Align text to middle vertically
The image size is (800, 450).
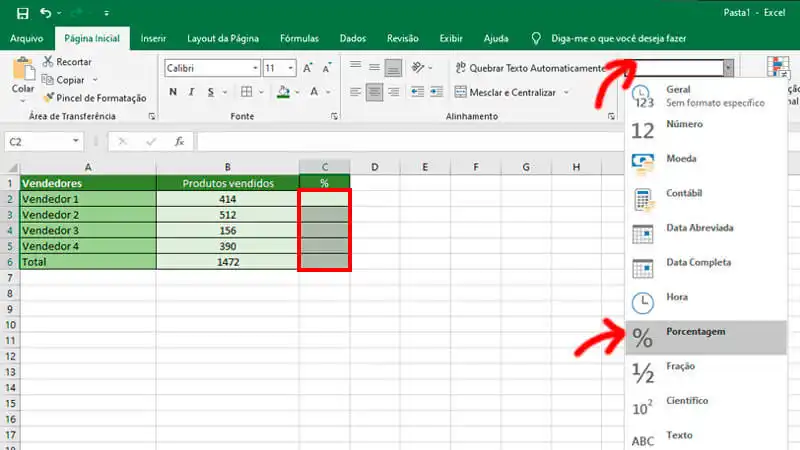click(x=374, y=67)
